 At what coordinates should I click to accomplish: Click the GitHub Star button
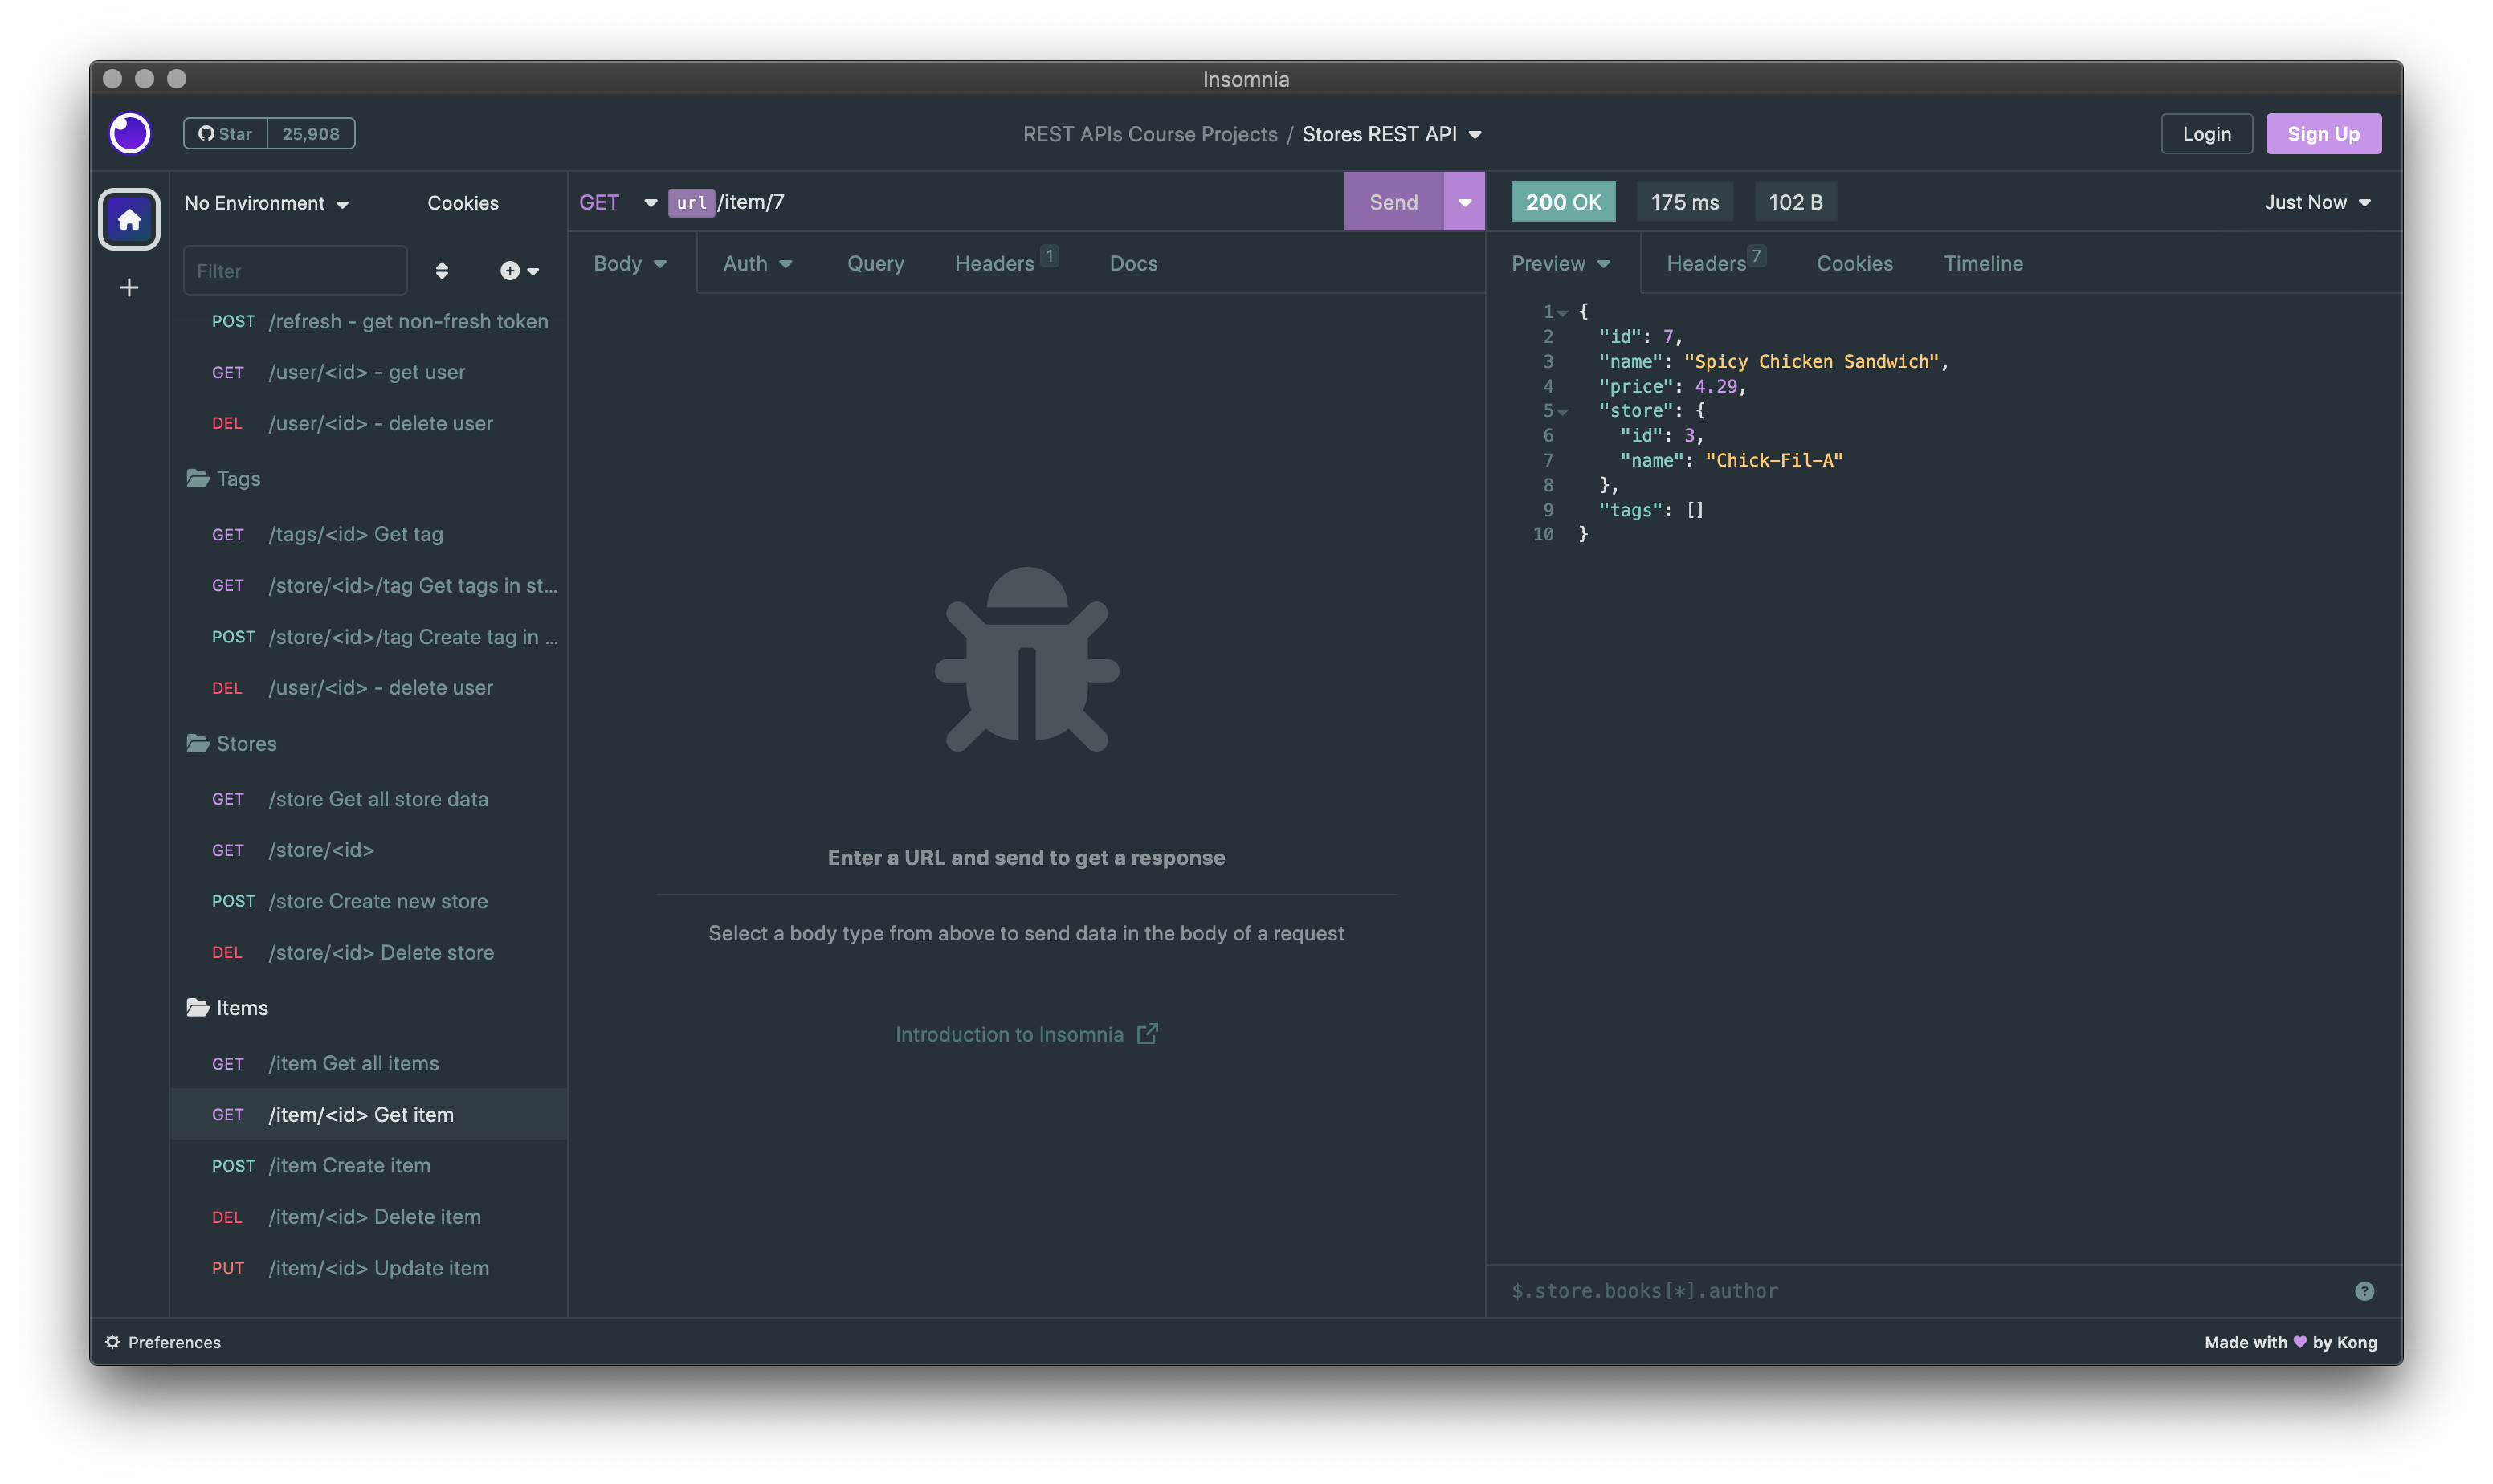[x=226, y=133]
